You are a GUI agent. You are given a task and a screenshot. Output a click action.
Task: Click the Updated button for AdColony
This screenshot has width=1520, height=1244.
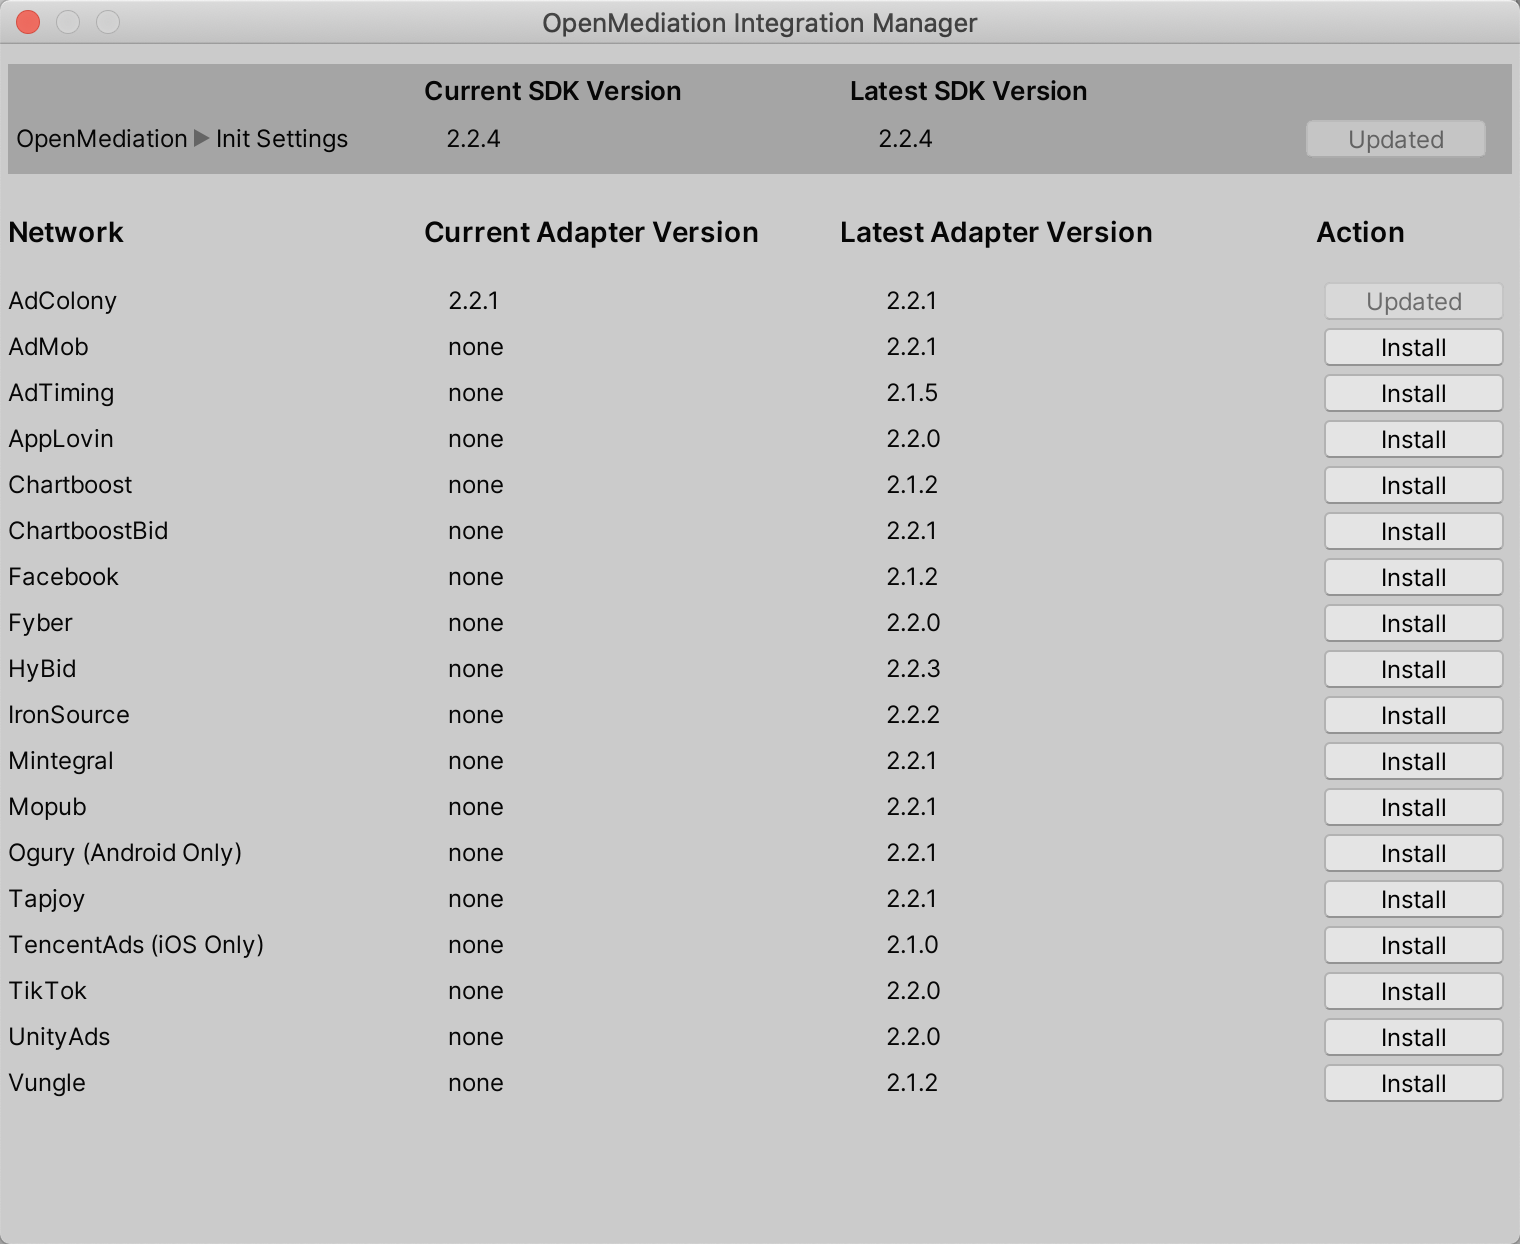point(1413,301)
